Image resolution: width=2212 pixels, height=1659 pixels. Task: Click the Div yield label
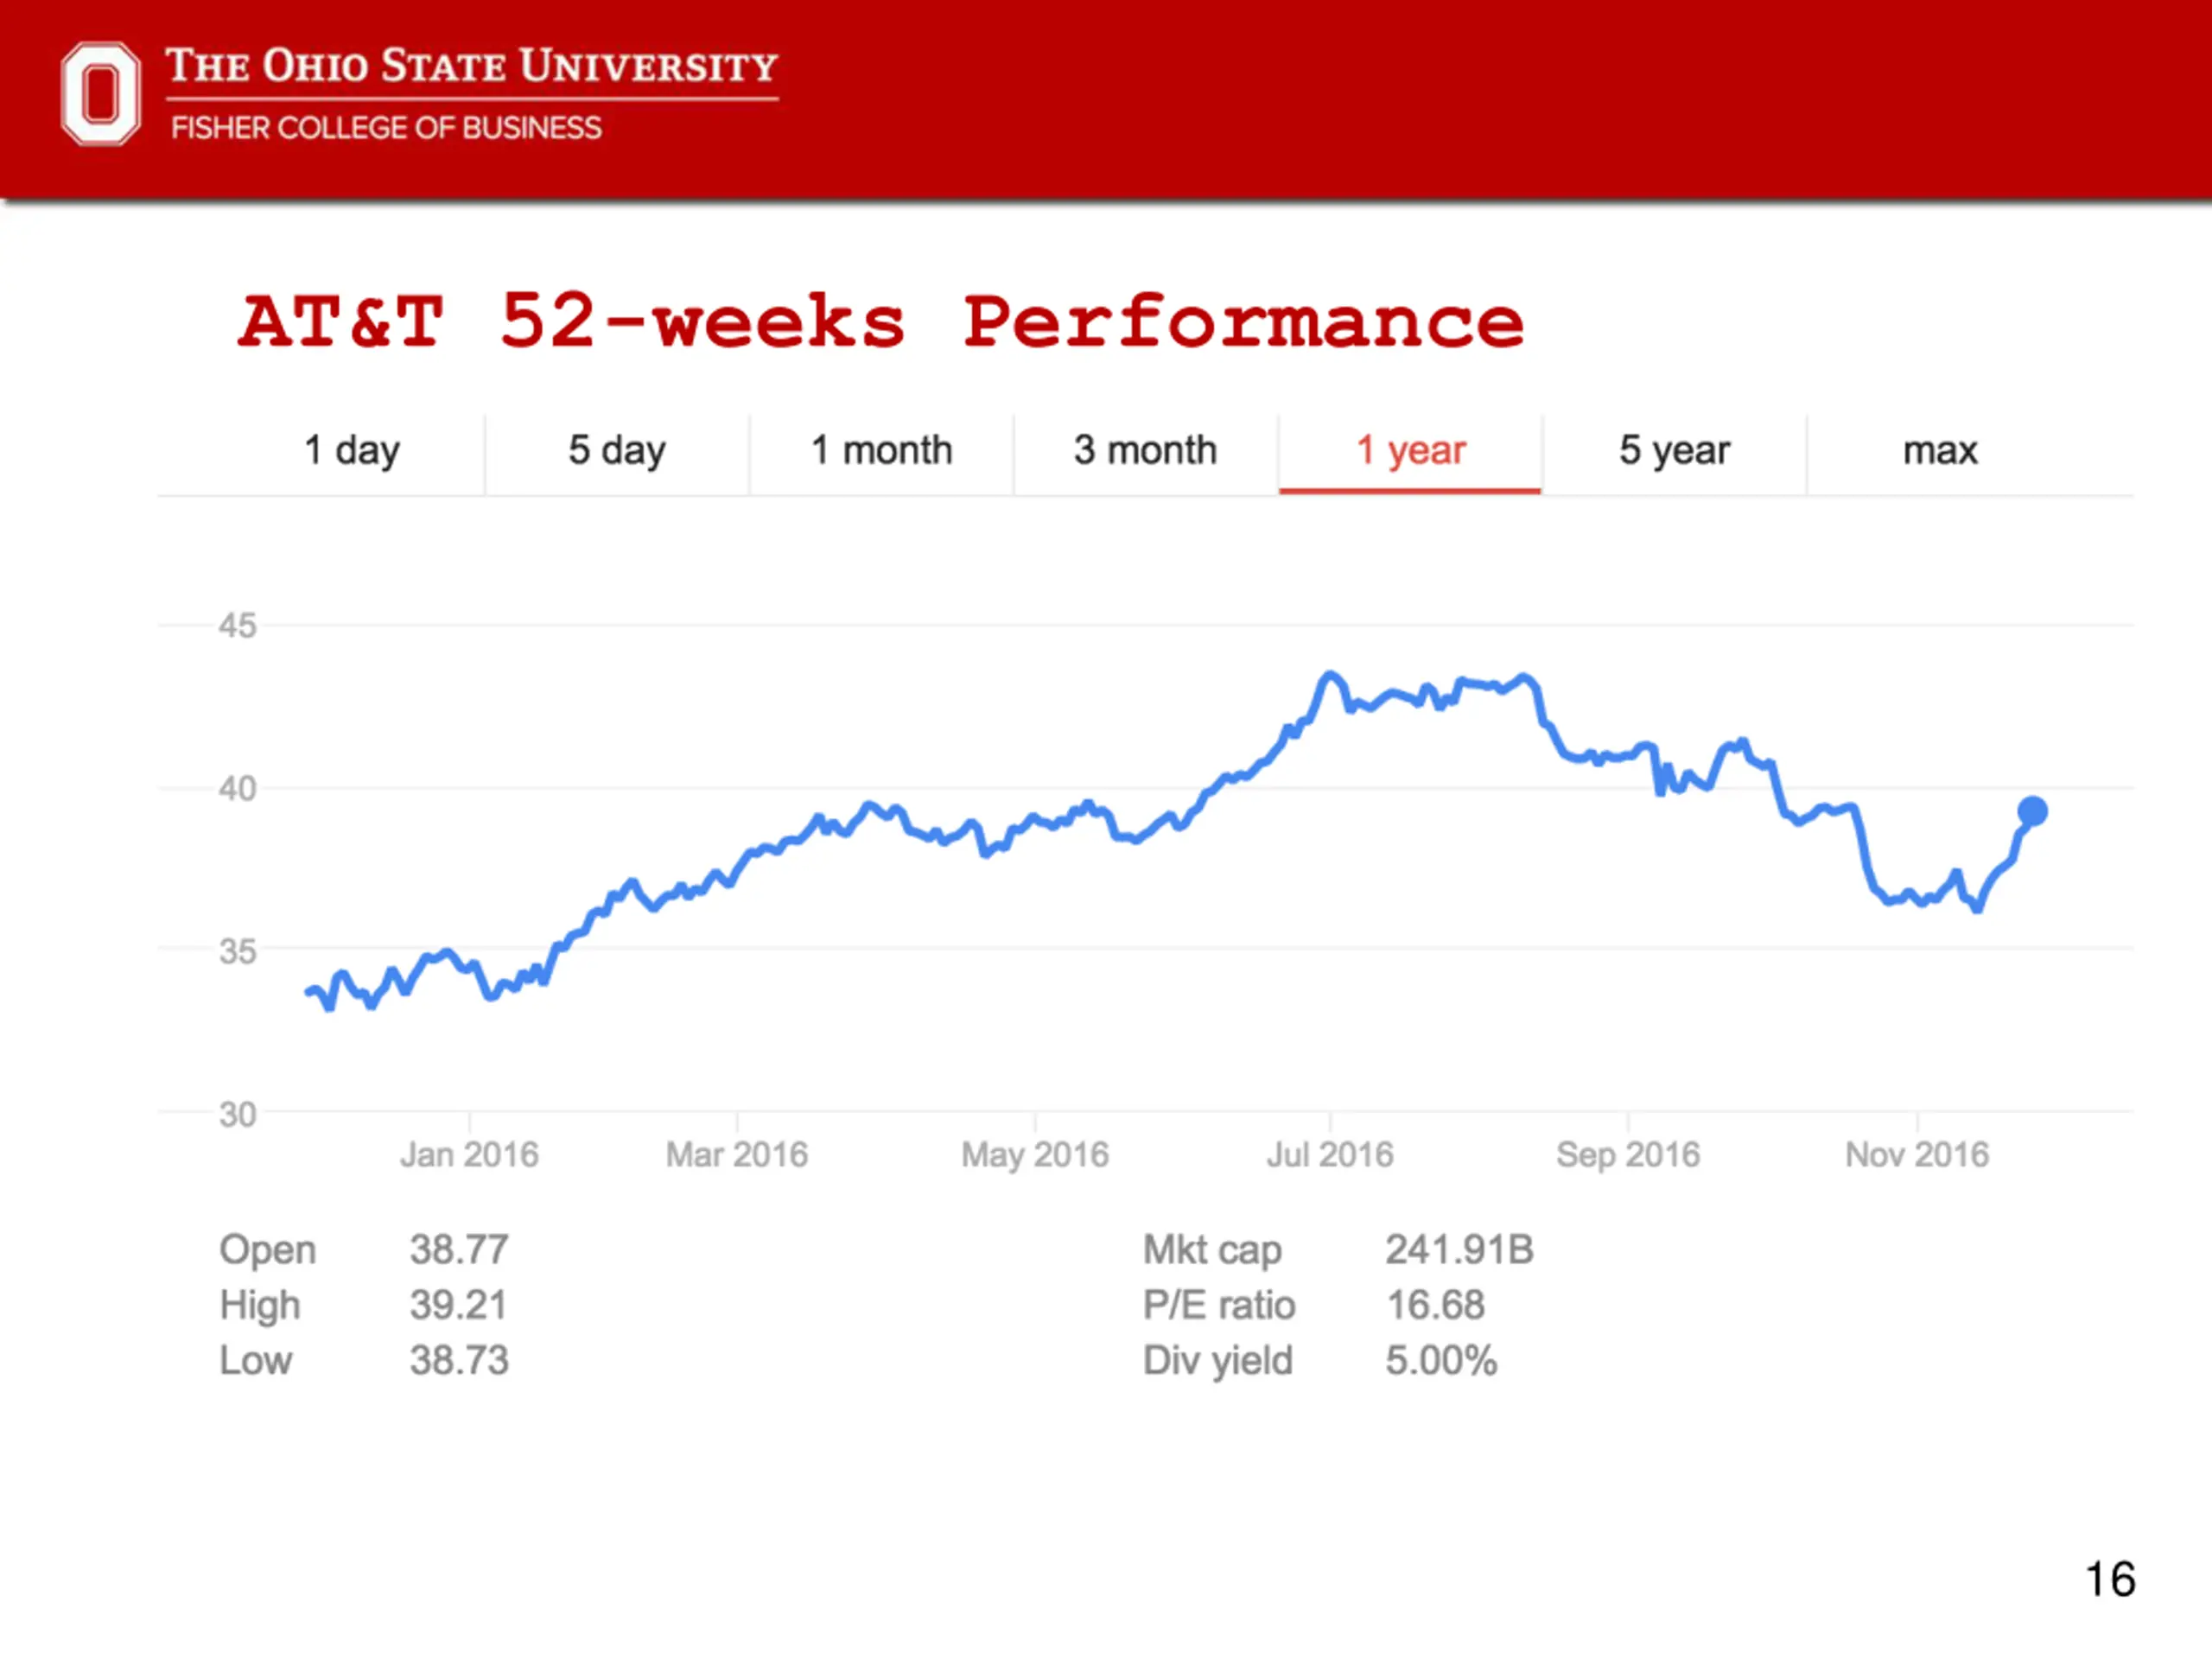[1218, 1362]
